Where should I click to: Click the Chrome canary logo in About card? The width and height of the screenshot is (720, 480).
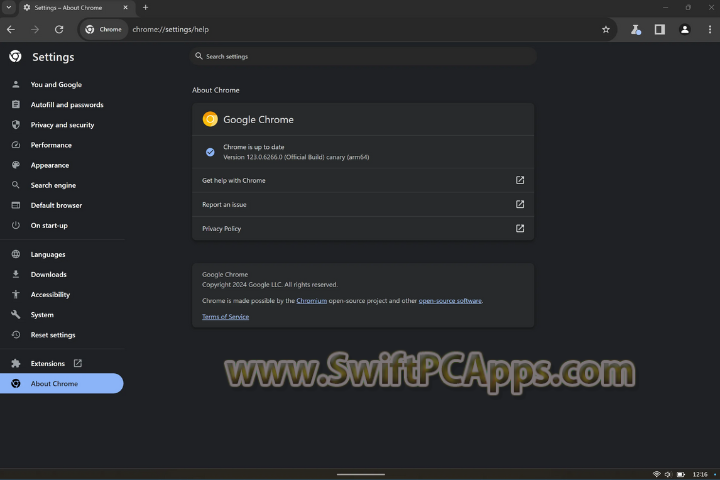tap(210, 119)
